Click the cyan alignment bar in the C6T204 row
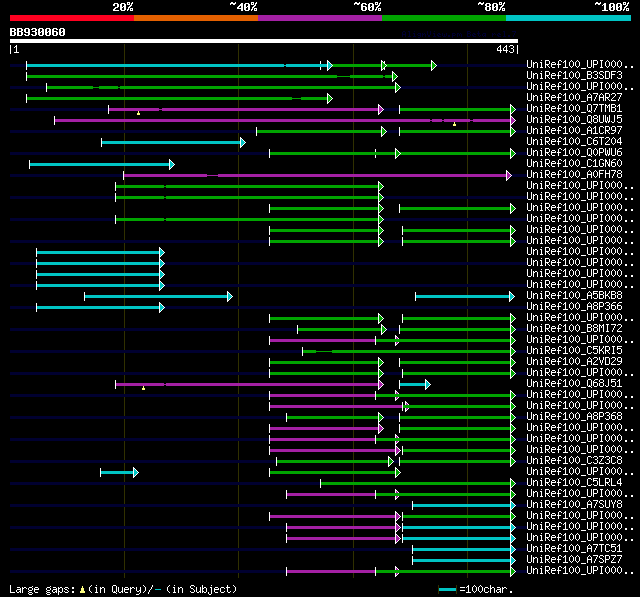The height and width of the screenshot is (597, 640). pyautogui.click(x=171, y=142)
